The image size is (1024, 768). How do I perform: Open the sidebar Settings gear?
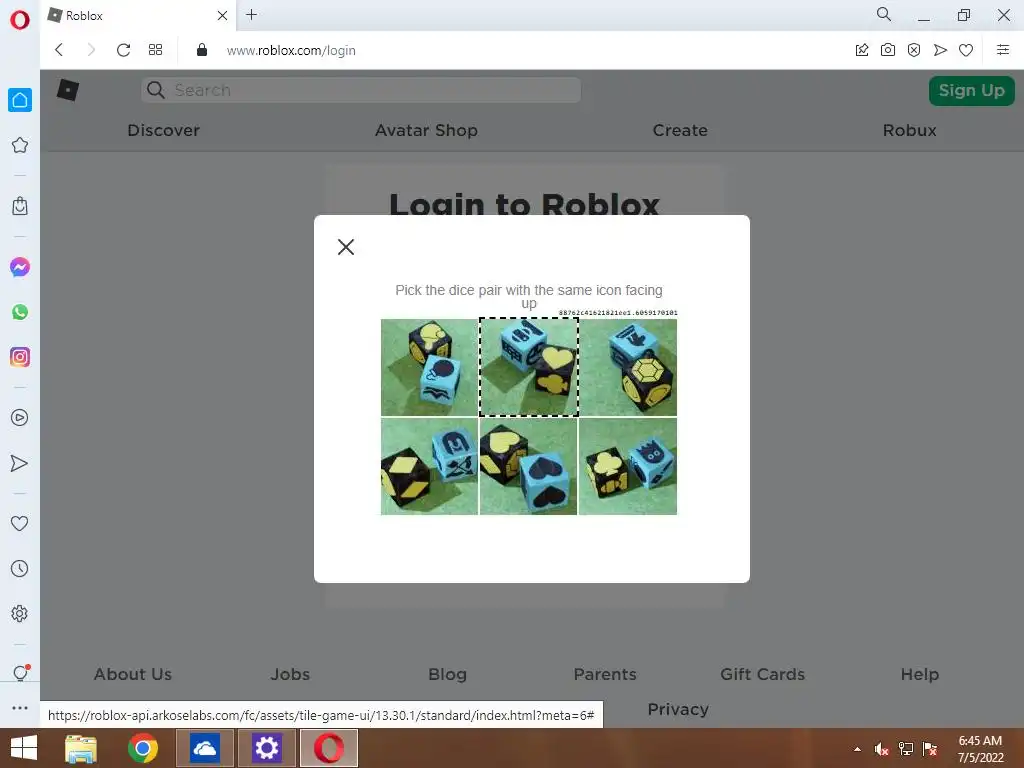[20, 613]
